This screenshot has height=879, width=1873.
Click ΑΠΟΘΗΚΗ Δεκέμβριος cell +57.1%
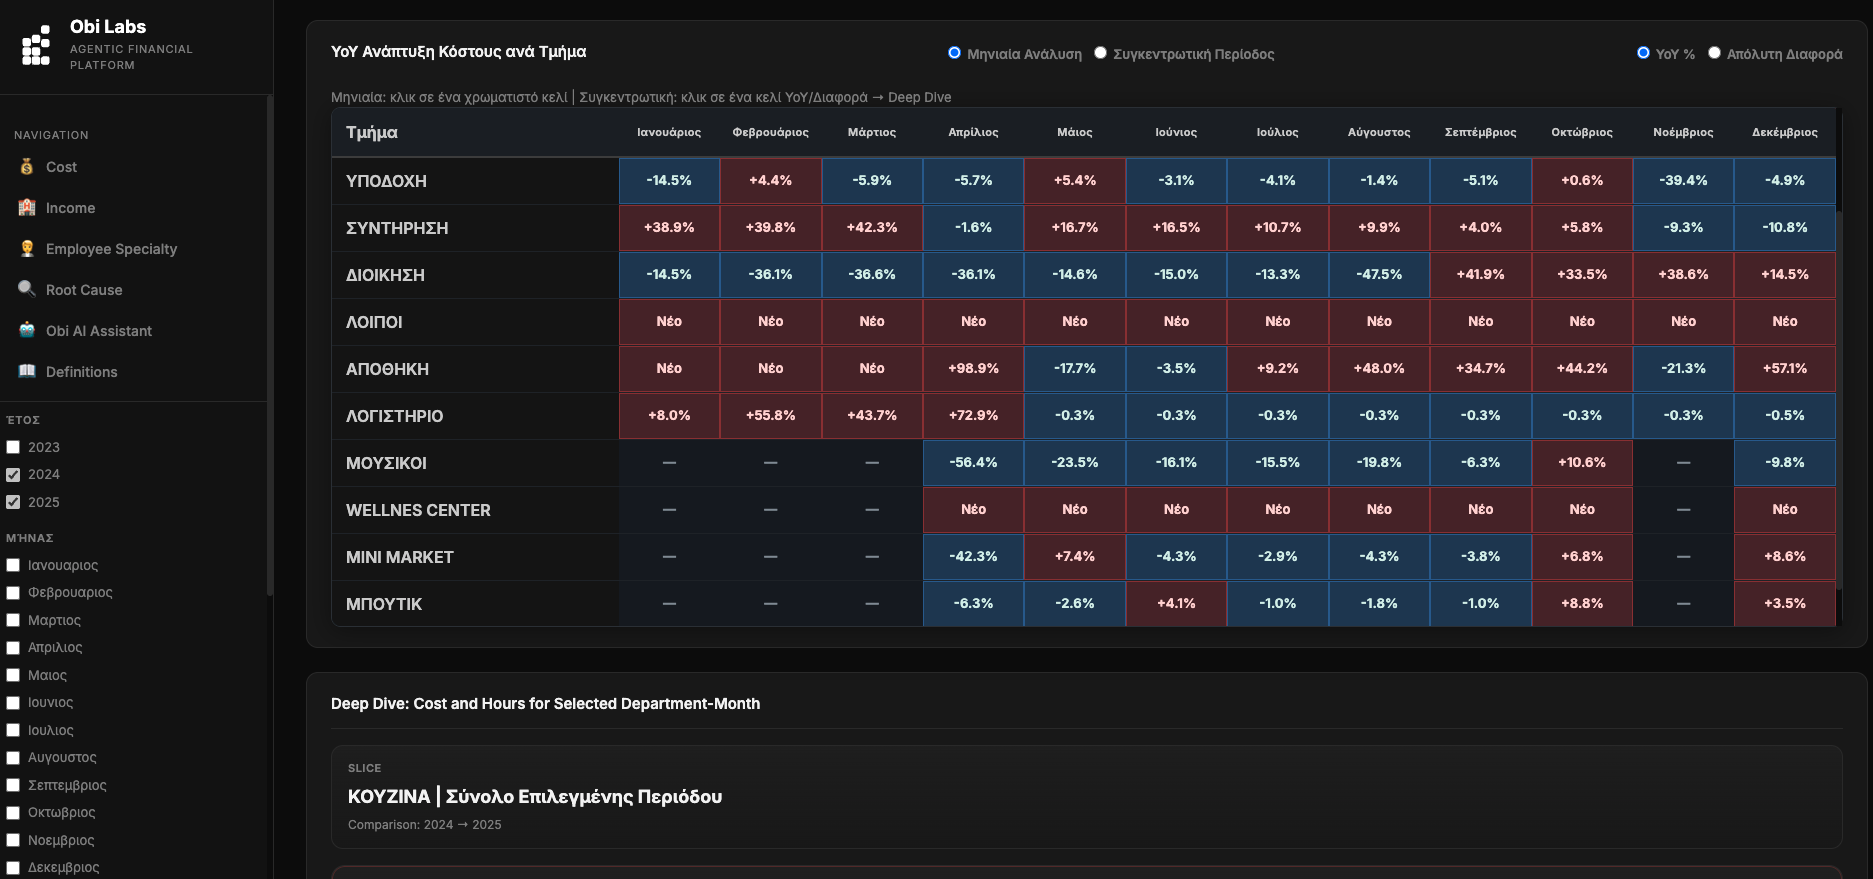1785,369
